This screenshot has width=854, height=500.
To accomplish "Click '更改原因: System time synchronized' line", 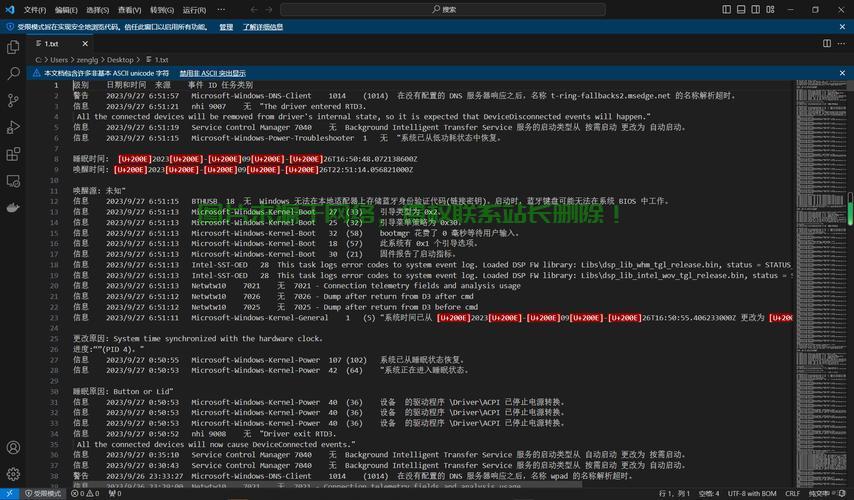I will (198, 338).
